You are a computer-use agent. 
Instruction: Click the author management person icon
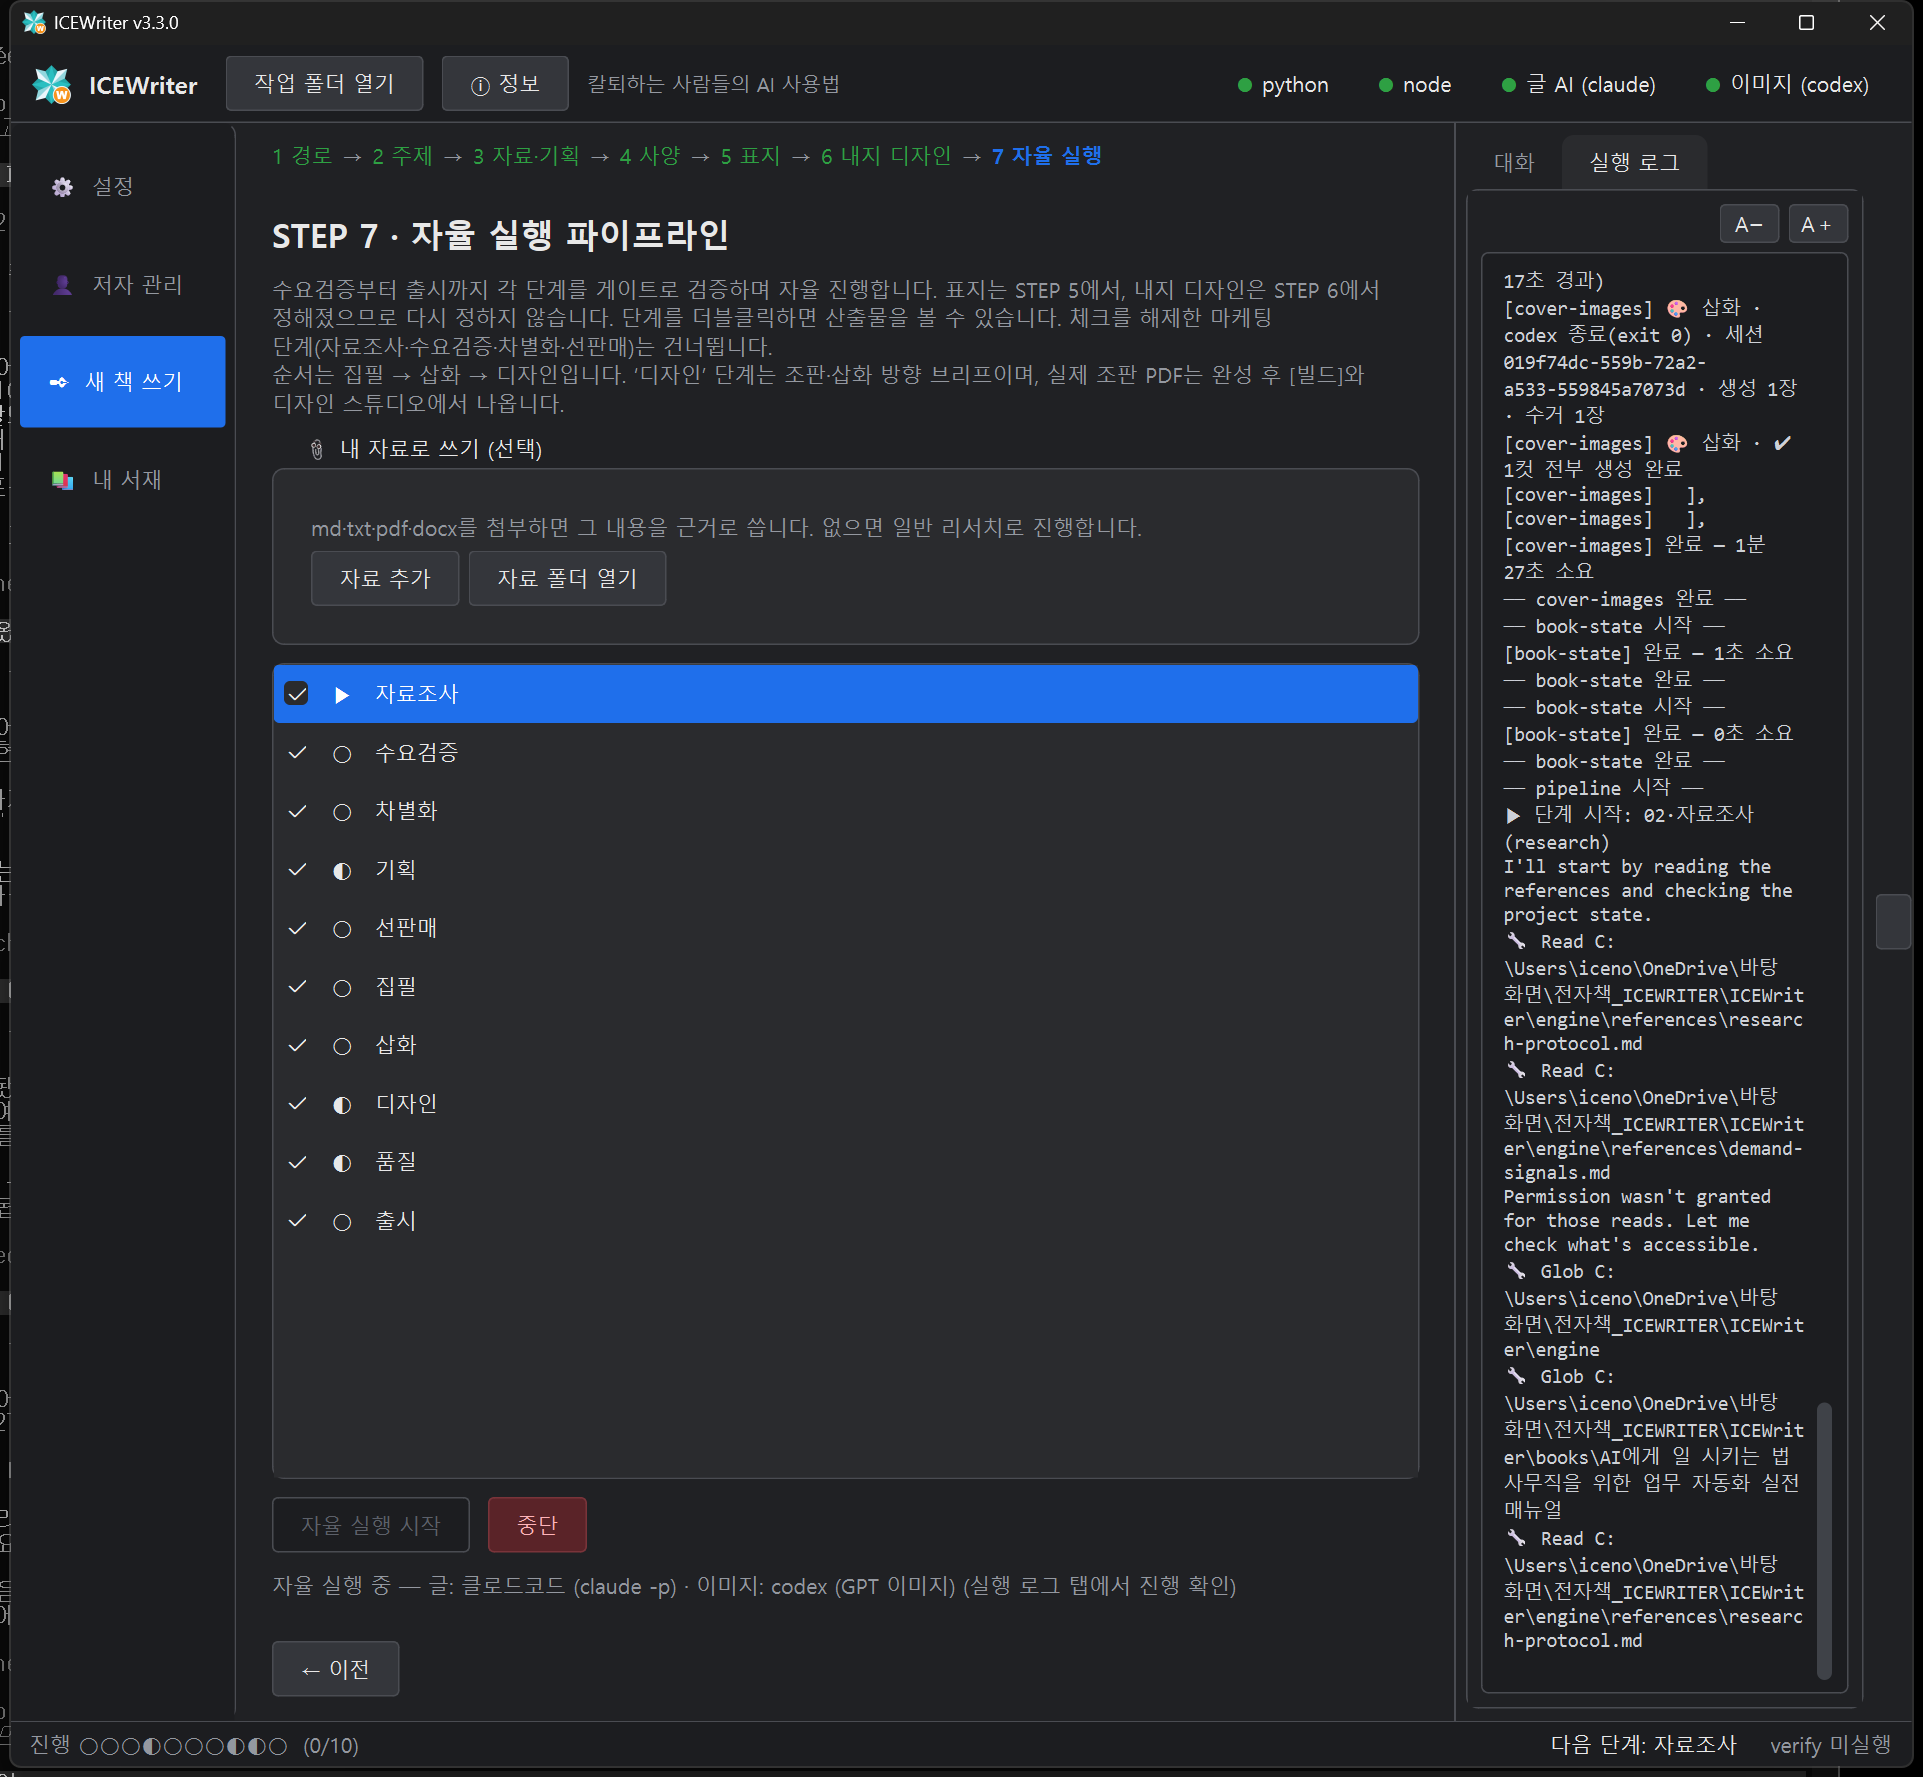click(62, 285)
